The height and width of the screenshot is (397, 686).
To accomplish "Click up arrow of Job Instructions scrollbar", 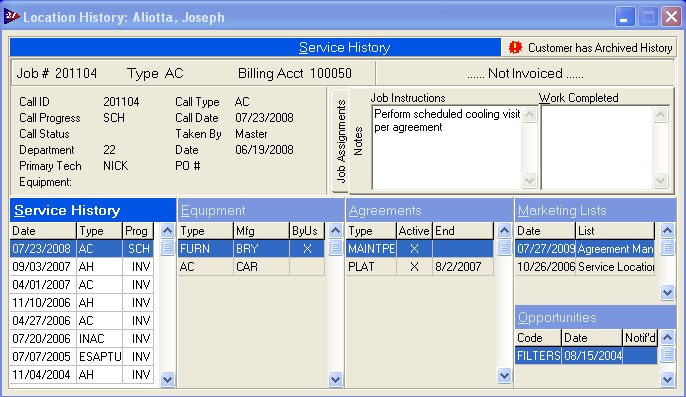I will click(x=529, y=115).
